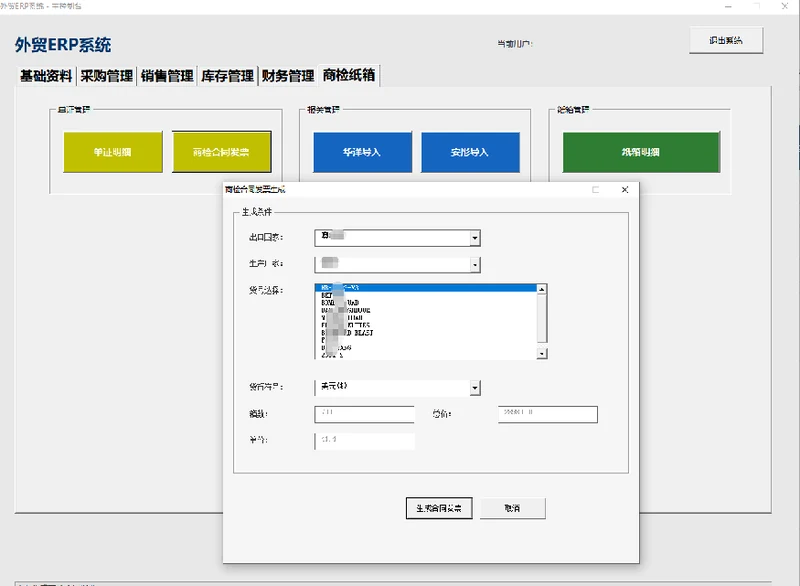800x586 pixels.
Task: Select the product row ending in BLAST
Action: coord(426,333)
